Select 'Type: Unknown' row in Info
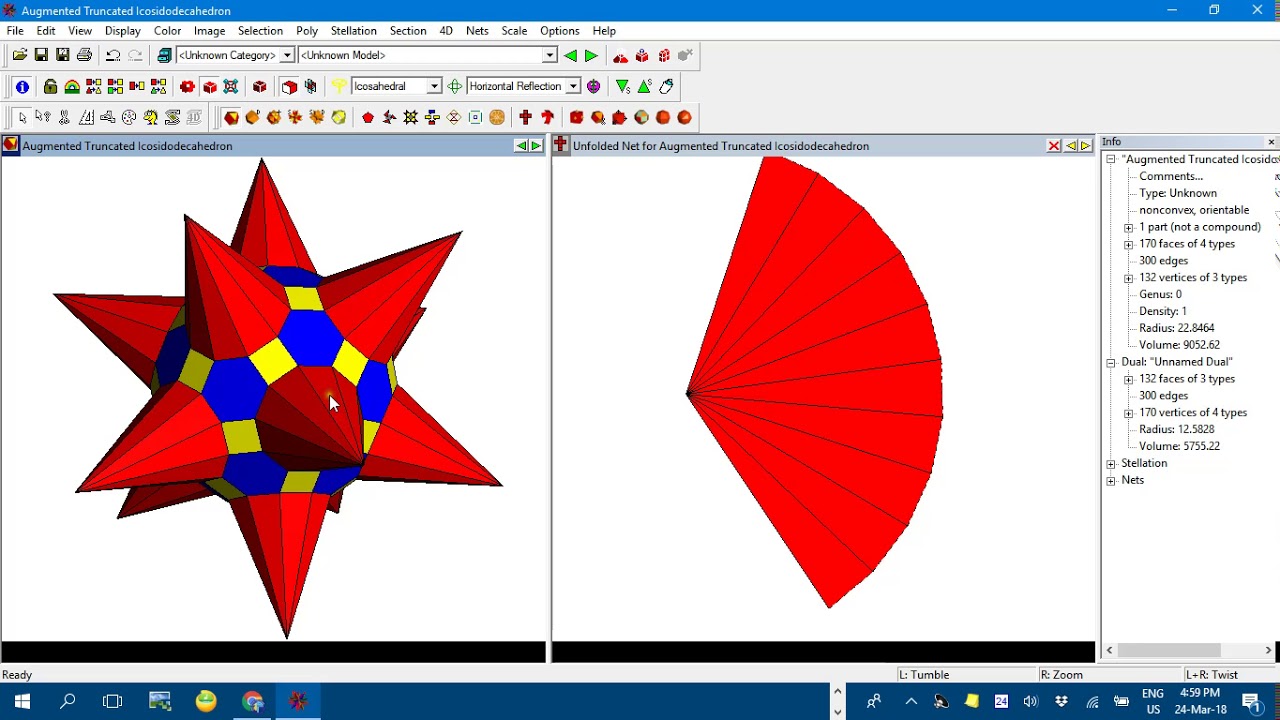The width and height of the screenshot is (1280, 720). tap(1178, 193)
